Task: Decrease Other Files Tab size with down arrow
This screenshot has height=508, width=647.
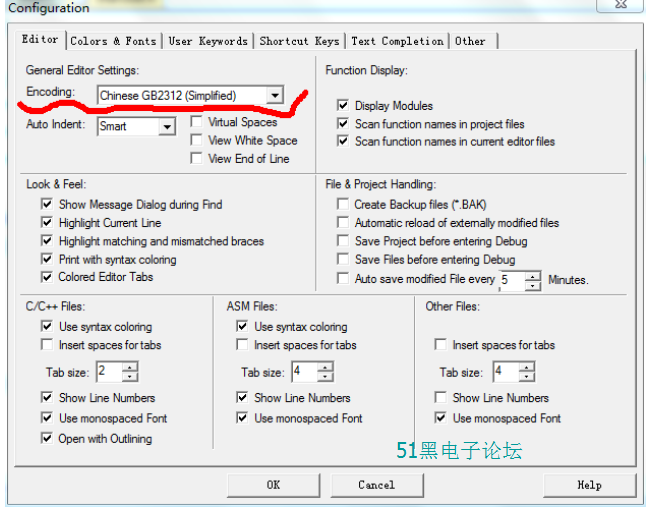Action: click(x=527, y=376)
